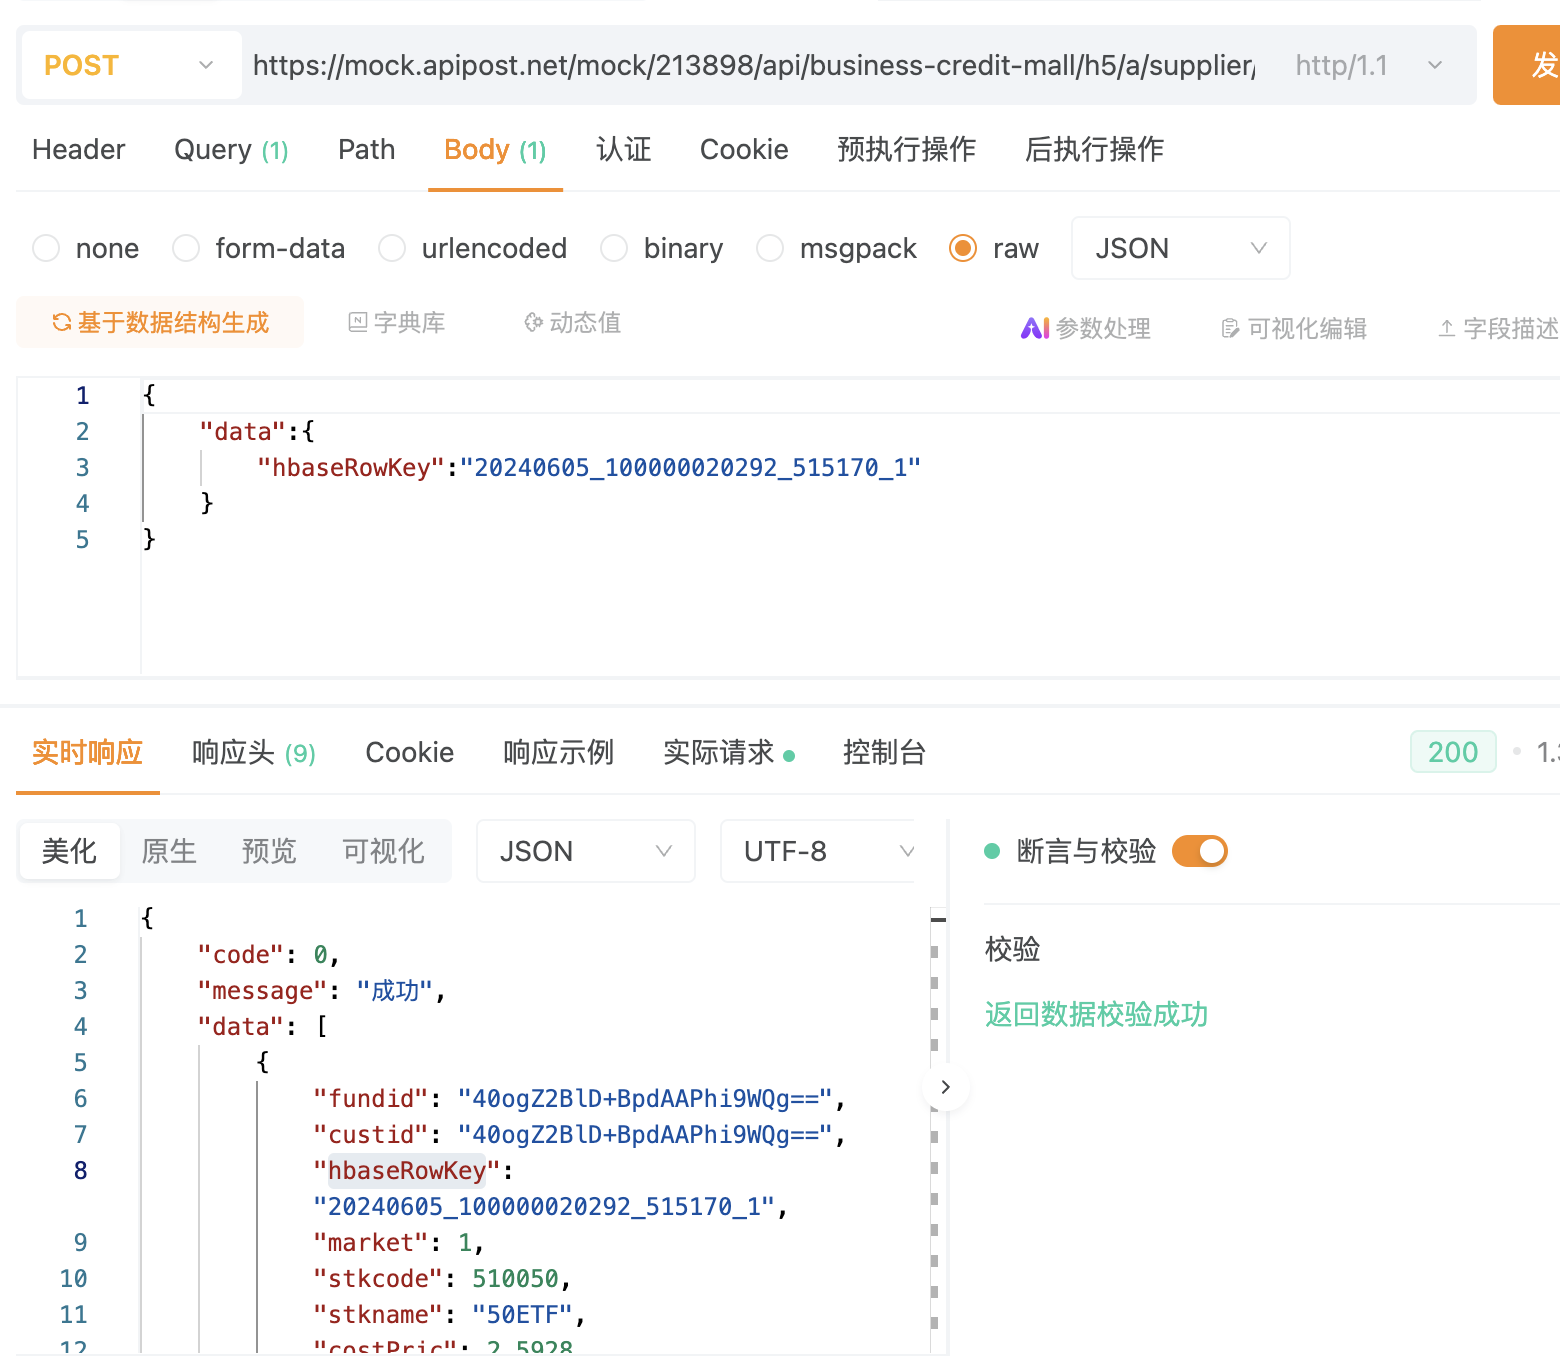Image resolution: width=1560 pixels, height=1364 pixels.
Task: Switch to 实时响应 tab
Action: point(87,753)
